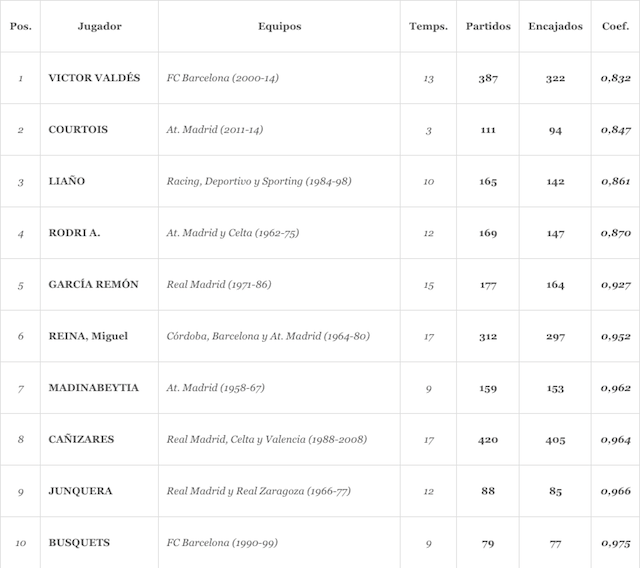Click the Coef. column header
Viewport: 640px width, 568px height.
click(616, 26)
